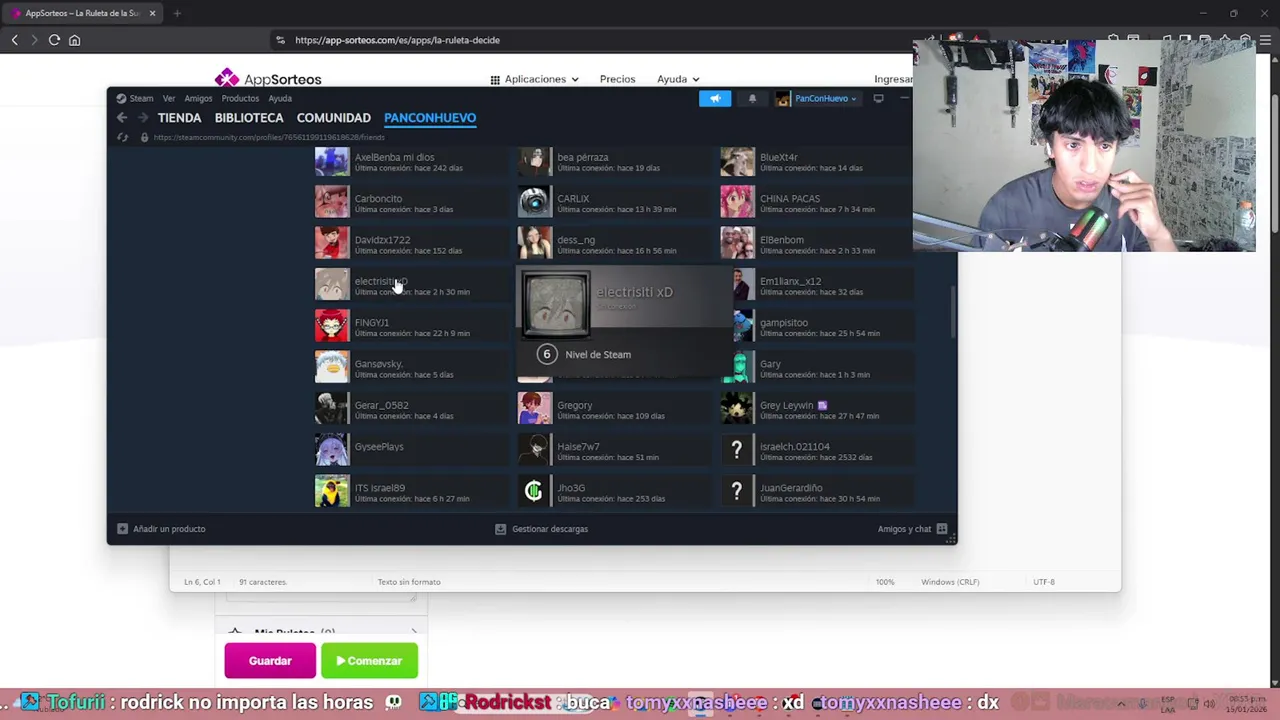Open israelch.021104 question-mark avatar

[737, 450]
